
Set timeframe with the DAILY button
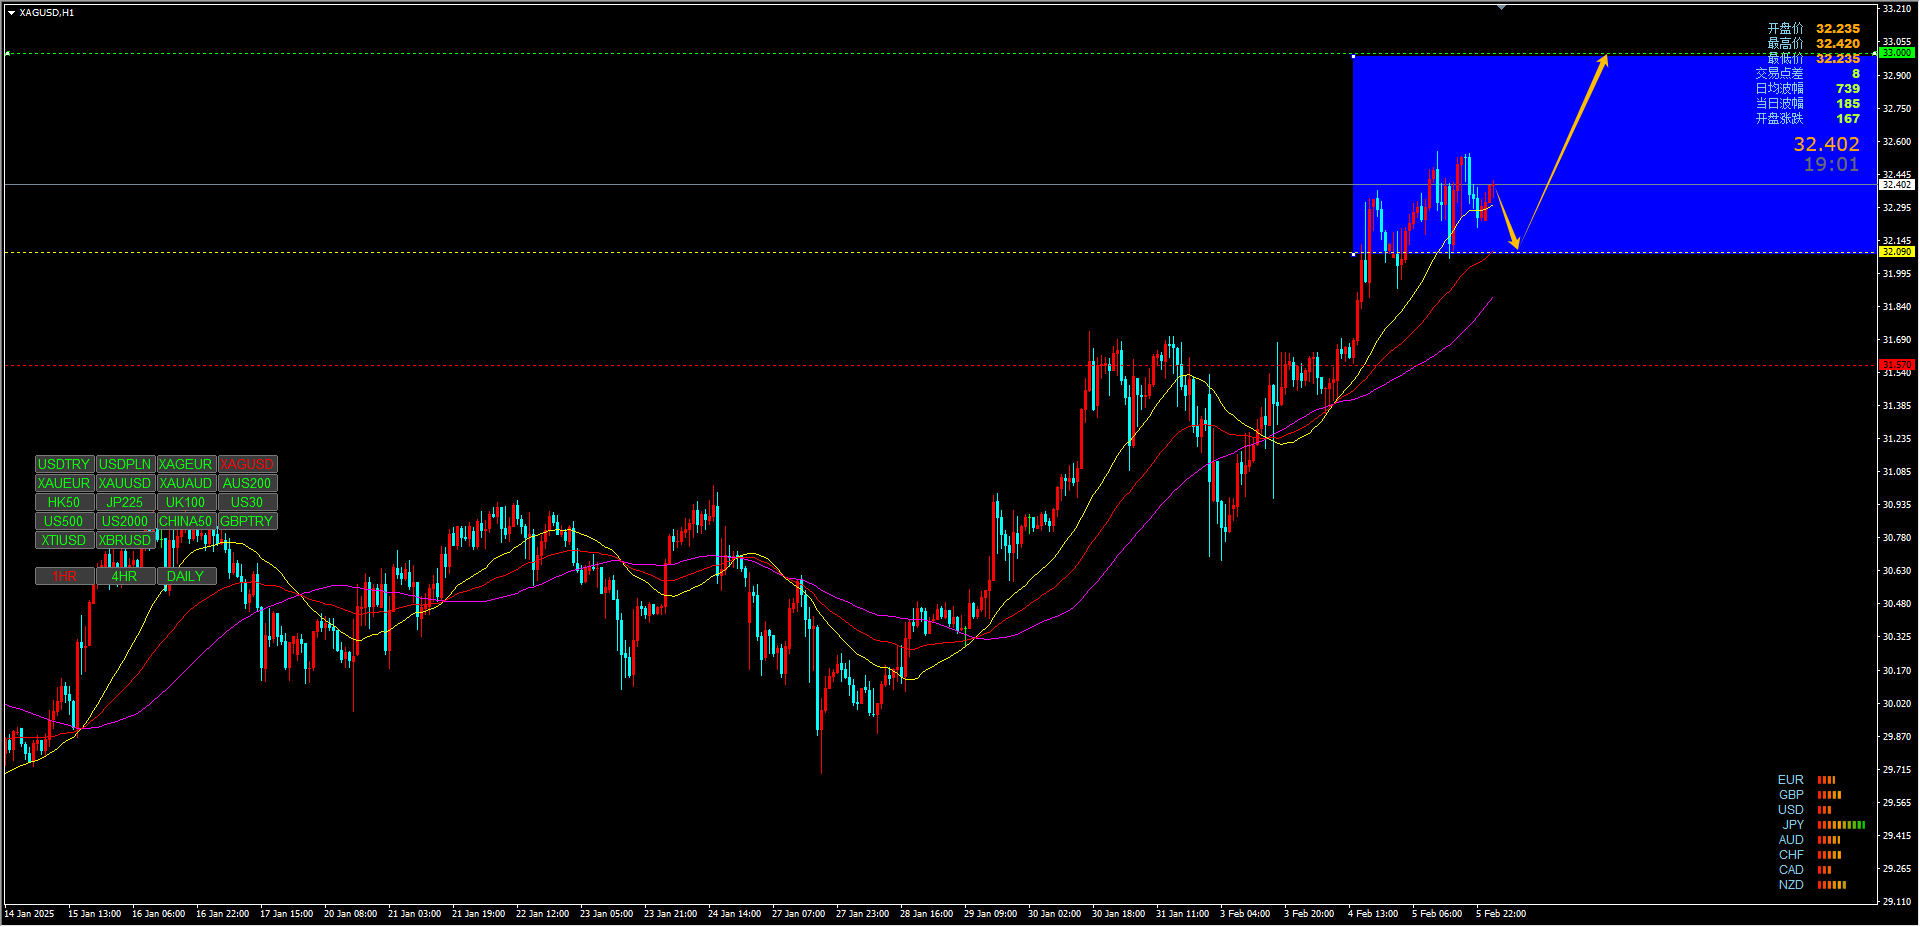tap(186, 576)
